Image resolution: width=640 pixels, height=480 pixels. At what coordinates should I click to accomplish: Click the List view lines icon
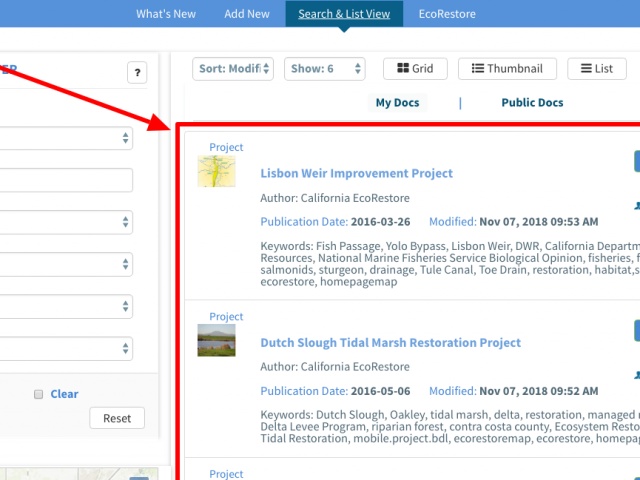click(x=586, y=68)
